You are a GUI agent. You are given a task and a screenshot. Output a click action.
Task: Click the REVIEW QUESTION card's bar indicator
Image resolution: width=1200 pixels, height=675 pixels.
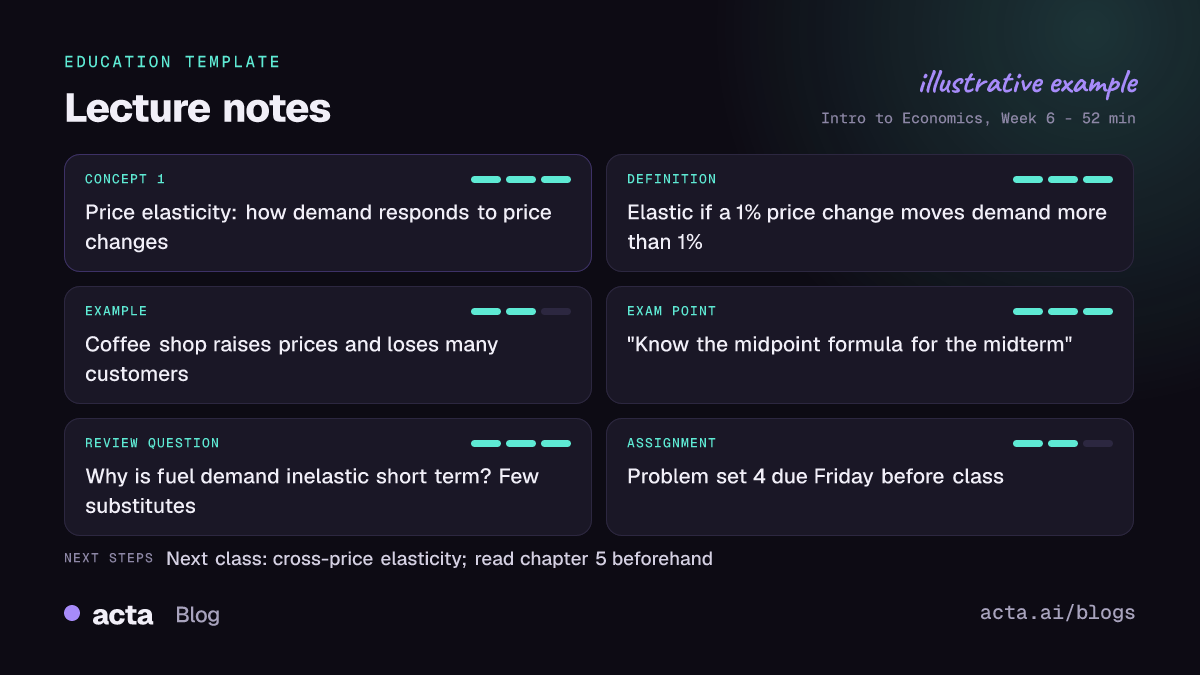[521, 444]
